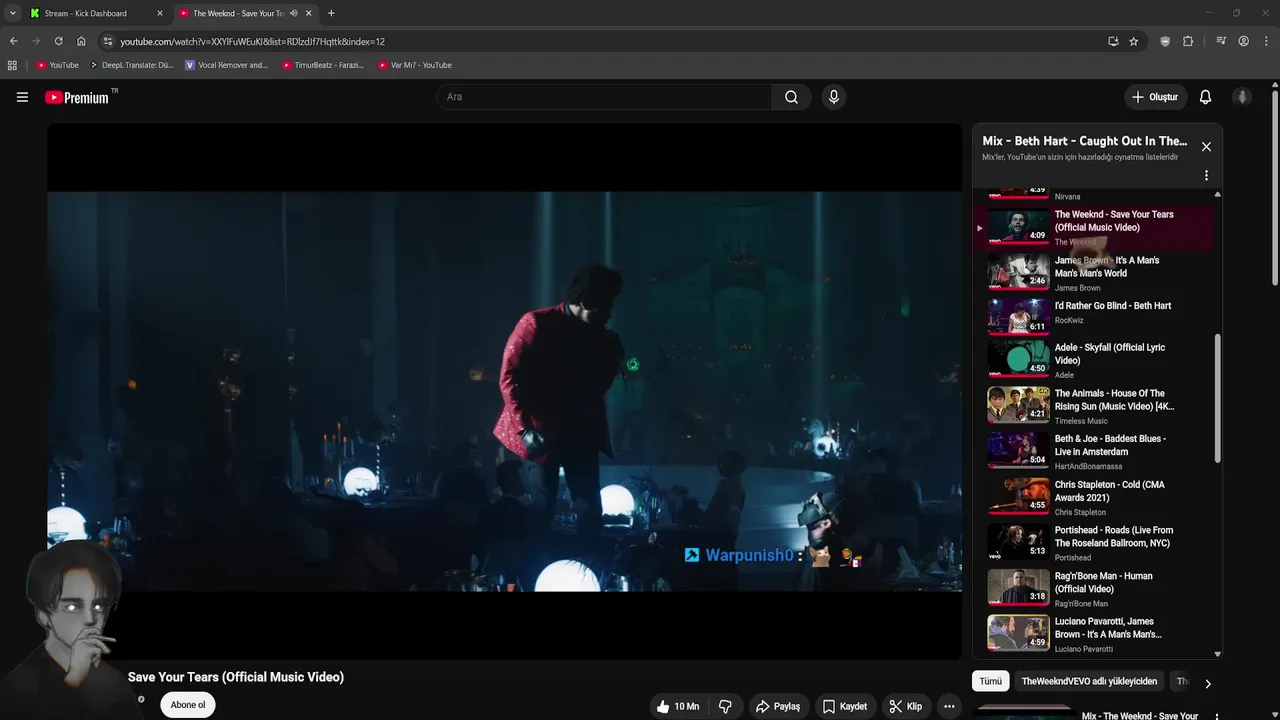Click the page vertical scrollbar thumb
This screenshot has width=1280, height=720.
click(x=1275, y=187)
